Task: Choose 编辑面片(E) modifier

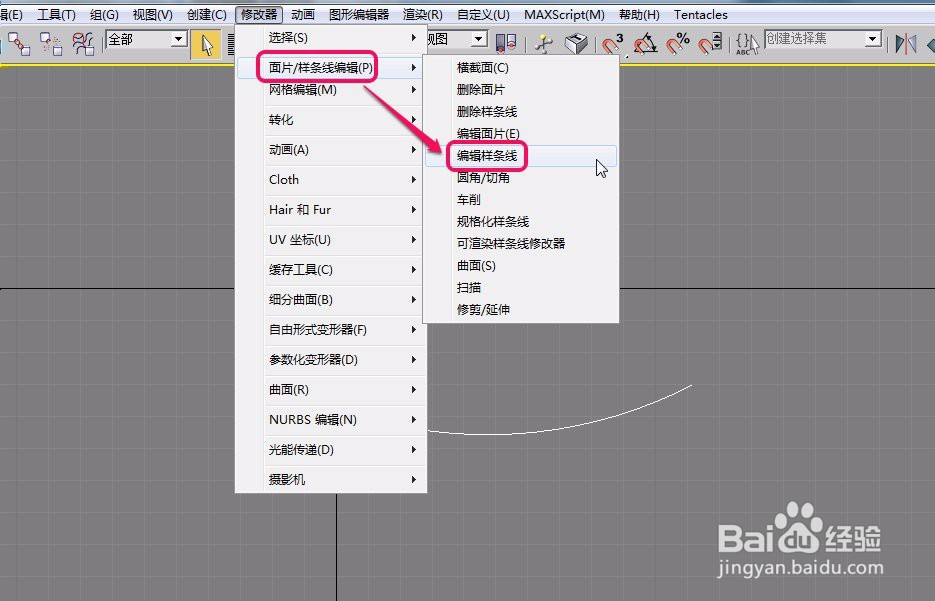Action: pos(521,134)
